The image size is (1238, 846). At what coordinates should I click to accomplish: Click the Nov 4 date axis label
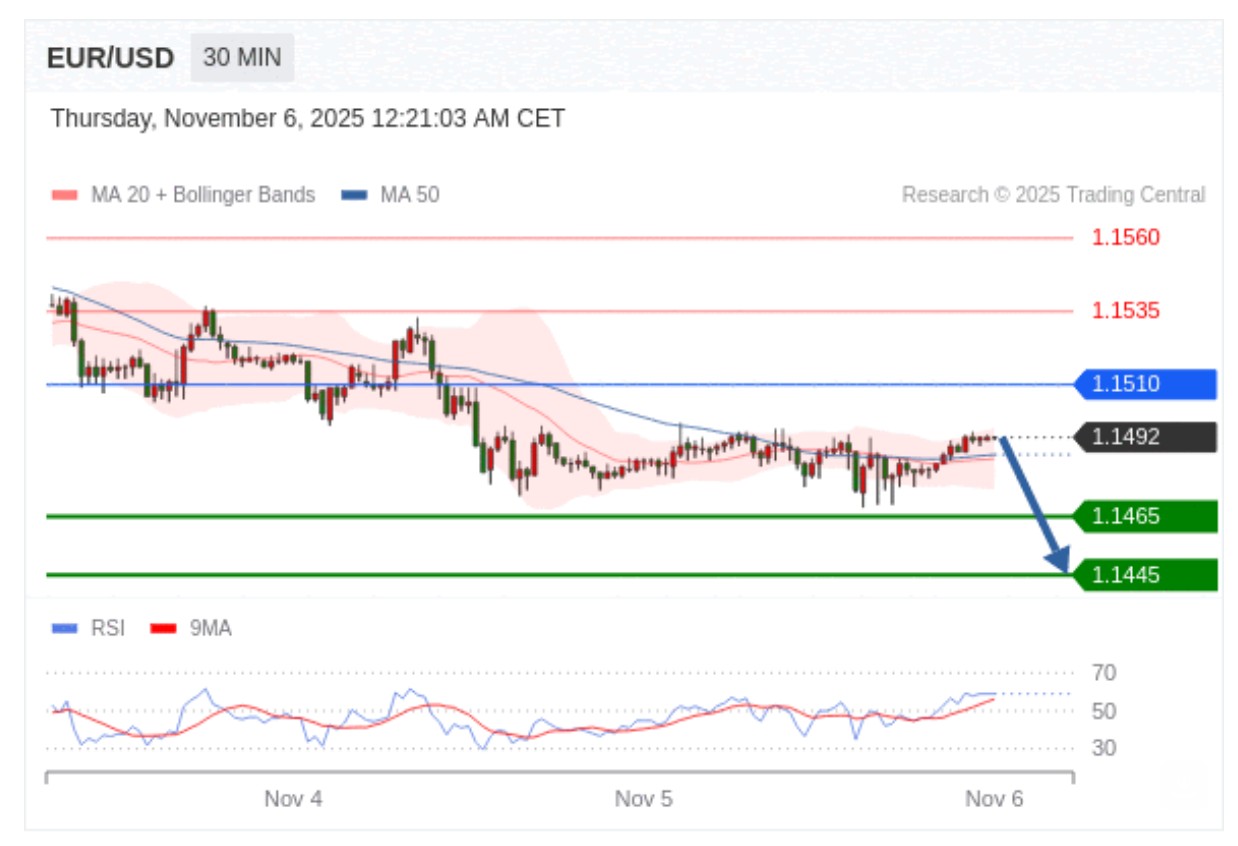tap(293, 799)
